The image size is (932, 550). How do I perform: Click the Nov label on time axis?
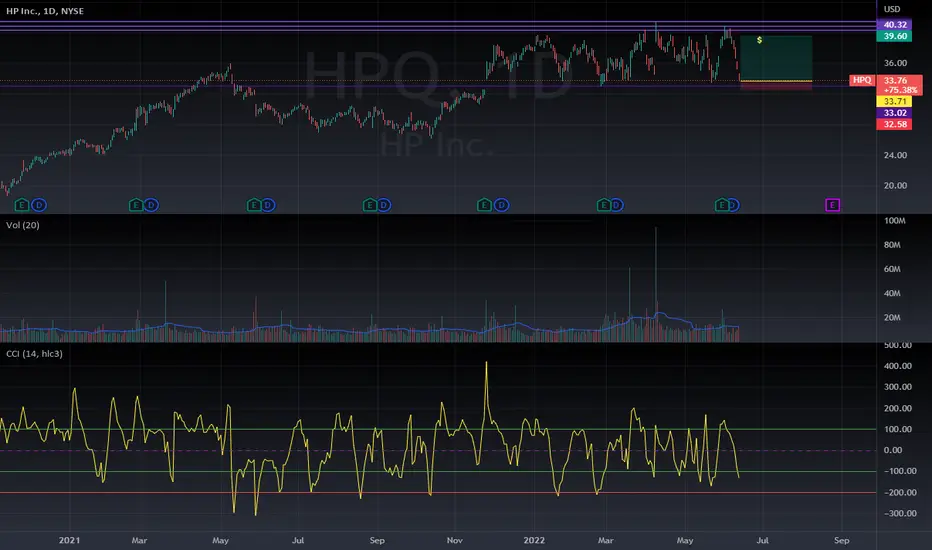455,540
